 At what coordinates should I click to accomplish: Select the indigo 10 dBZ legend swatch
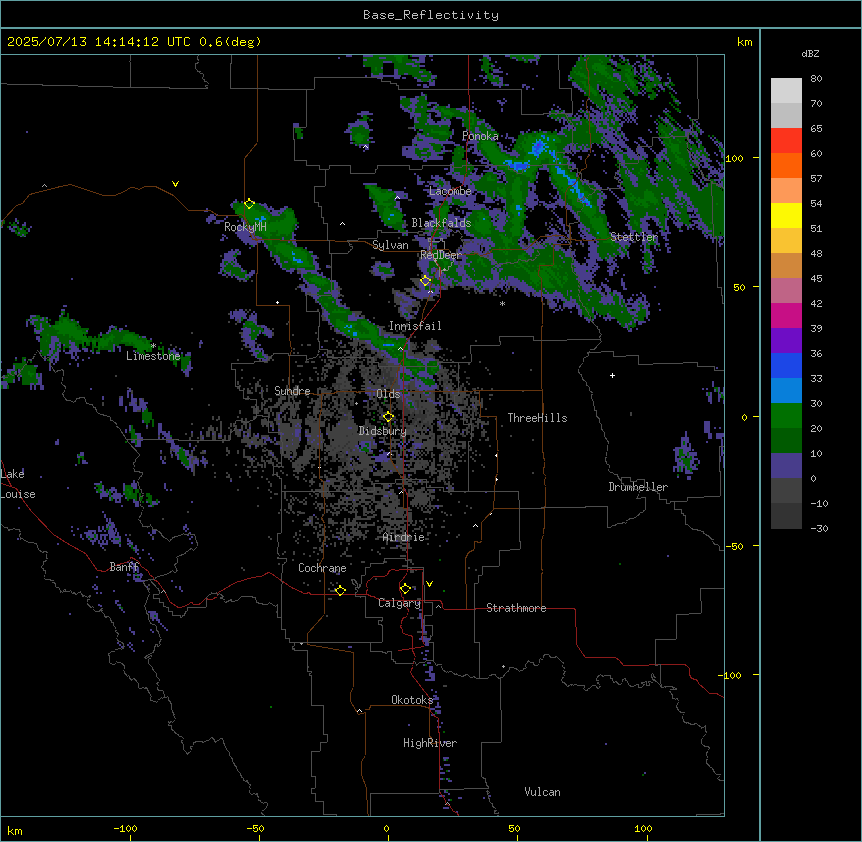[x=786, y=466]
